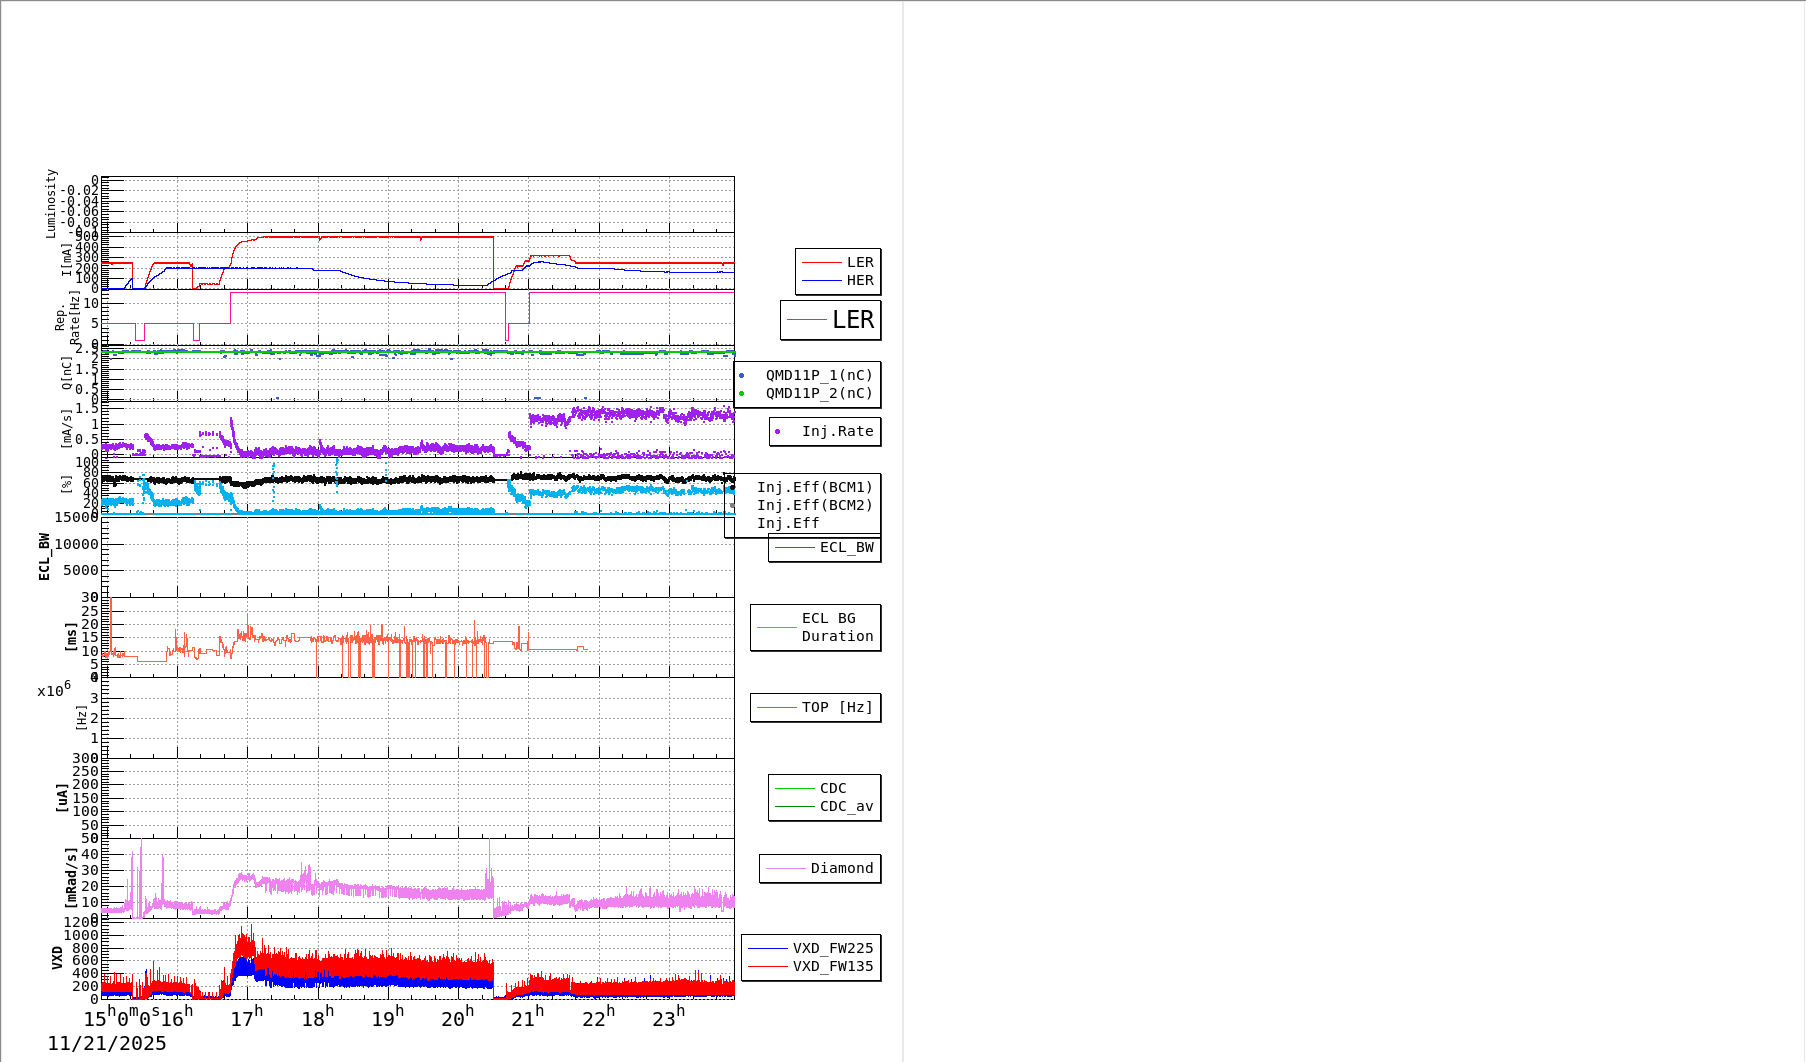This screenshot has width=1806, height=1062.
Task: Click the purple Inj.Rate legend marker
Action: pyautogui.click(x=778, y=432)
